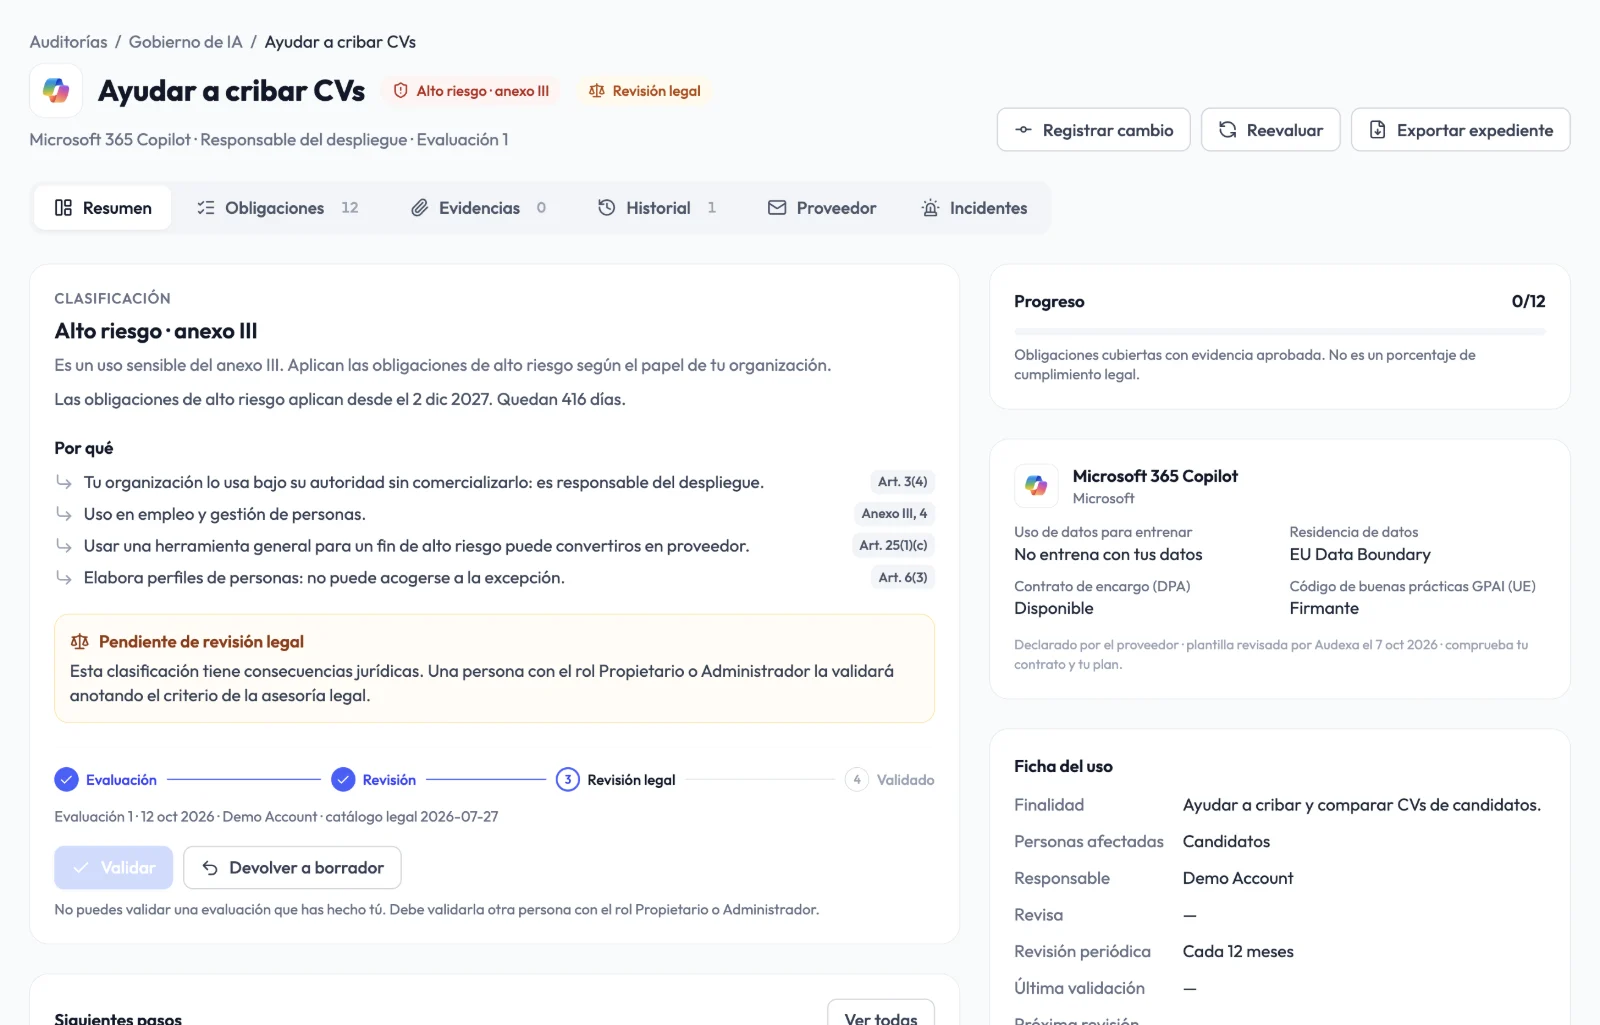The image size is (1600, 1025).
Task: Click the Validar button
Action: [x=114, y=868]
